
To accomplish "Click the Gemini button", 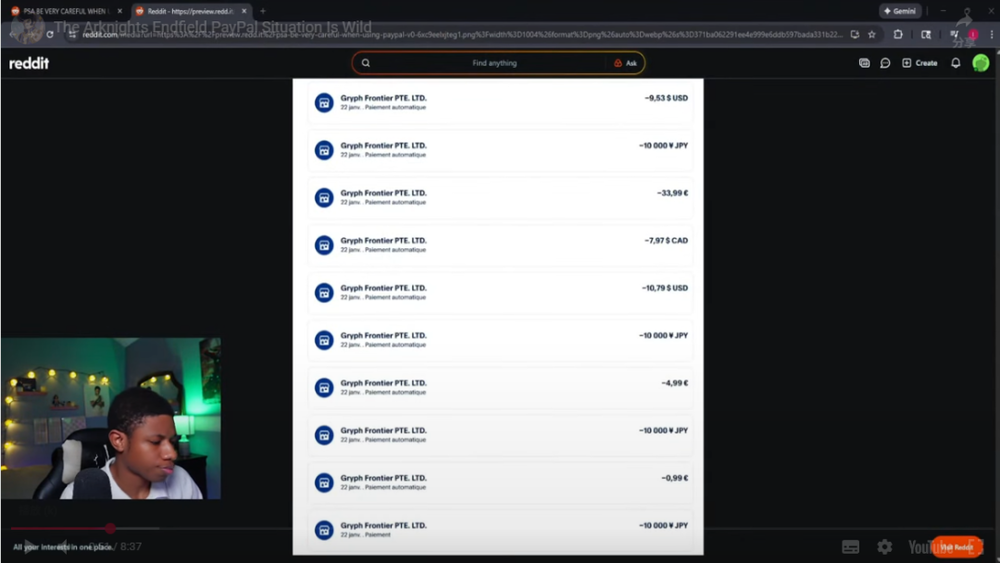I will 900,11.
